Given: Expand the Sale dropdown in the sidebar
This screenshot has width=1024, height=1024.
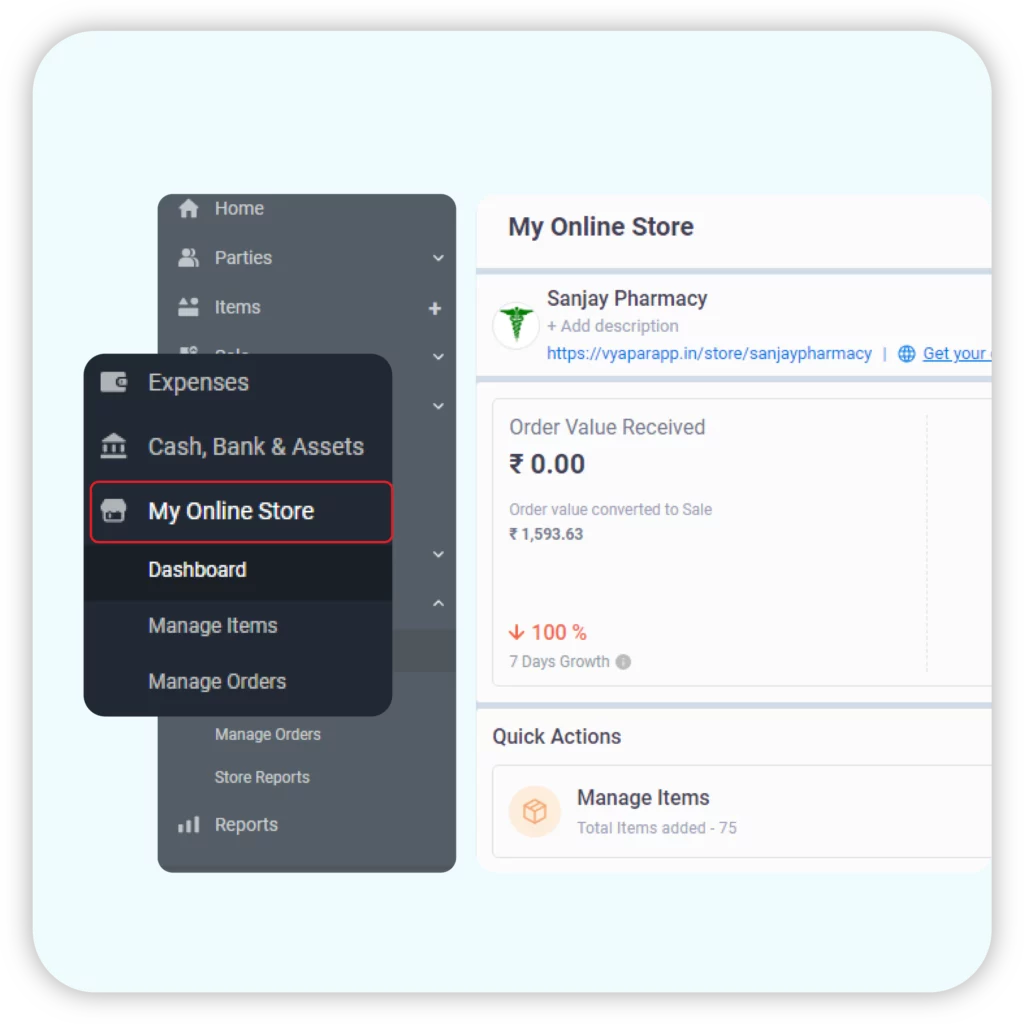Looking at the screenshot, I should (x=438, y=356).
